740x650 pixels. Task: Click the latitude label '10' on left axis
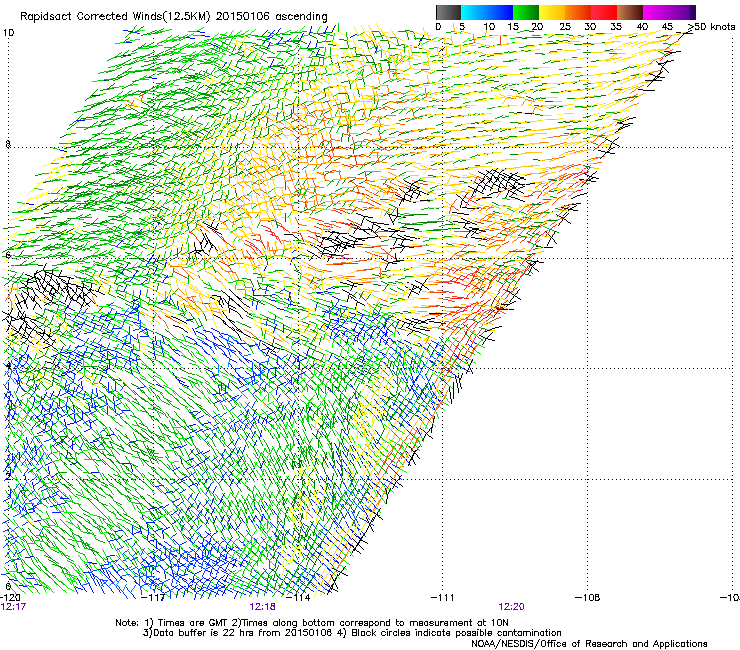(x=8, y=33)
